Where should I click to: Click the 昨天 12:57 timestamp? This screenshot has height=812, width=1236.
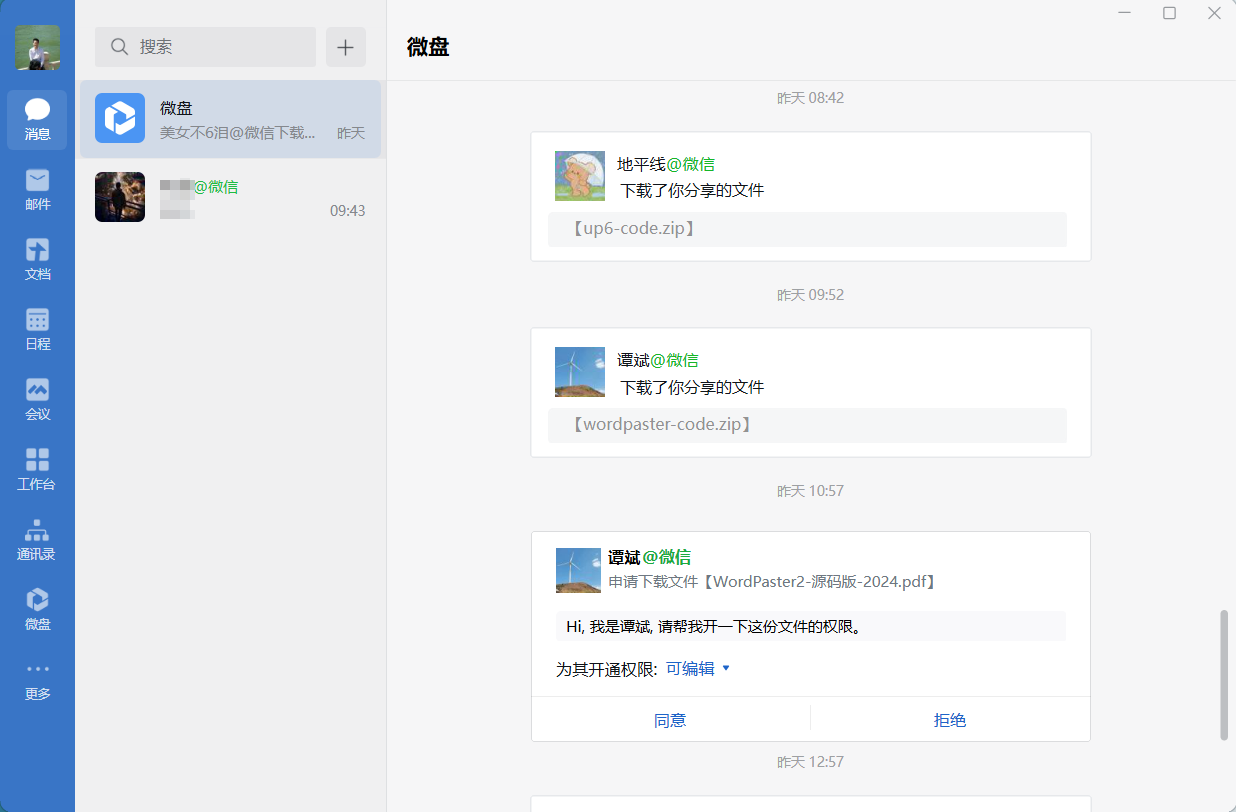pos(811,762)
